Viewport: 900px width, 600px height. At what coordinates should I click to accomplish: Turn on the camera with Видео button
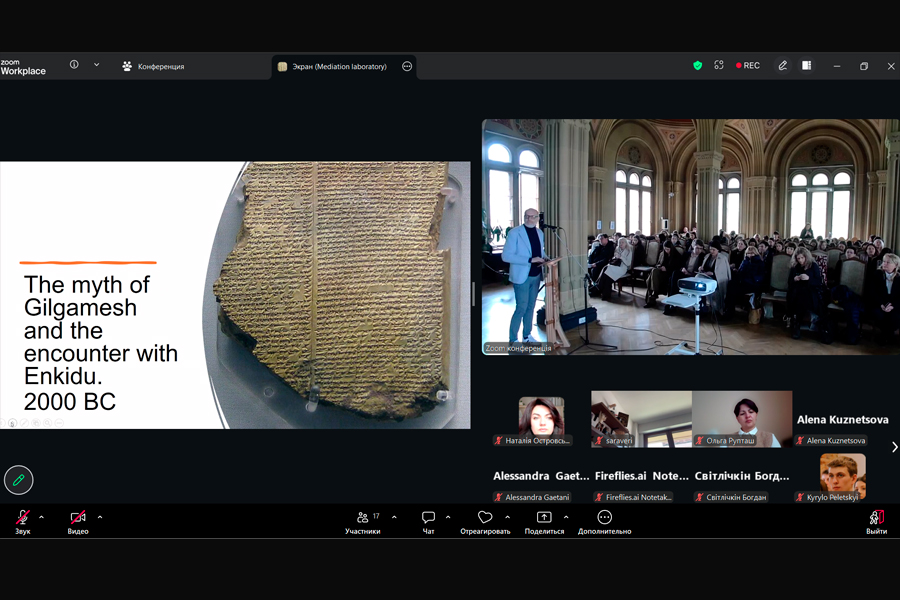coord(78,520)
